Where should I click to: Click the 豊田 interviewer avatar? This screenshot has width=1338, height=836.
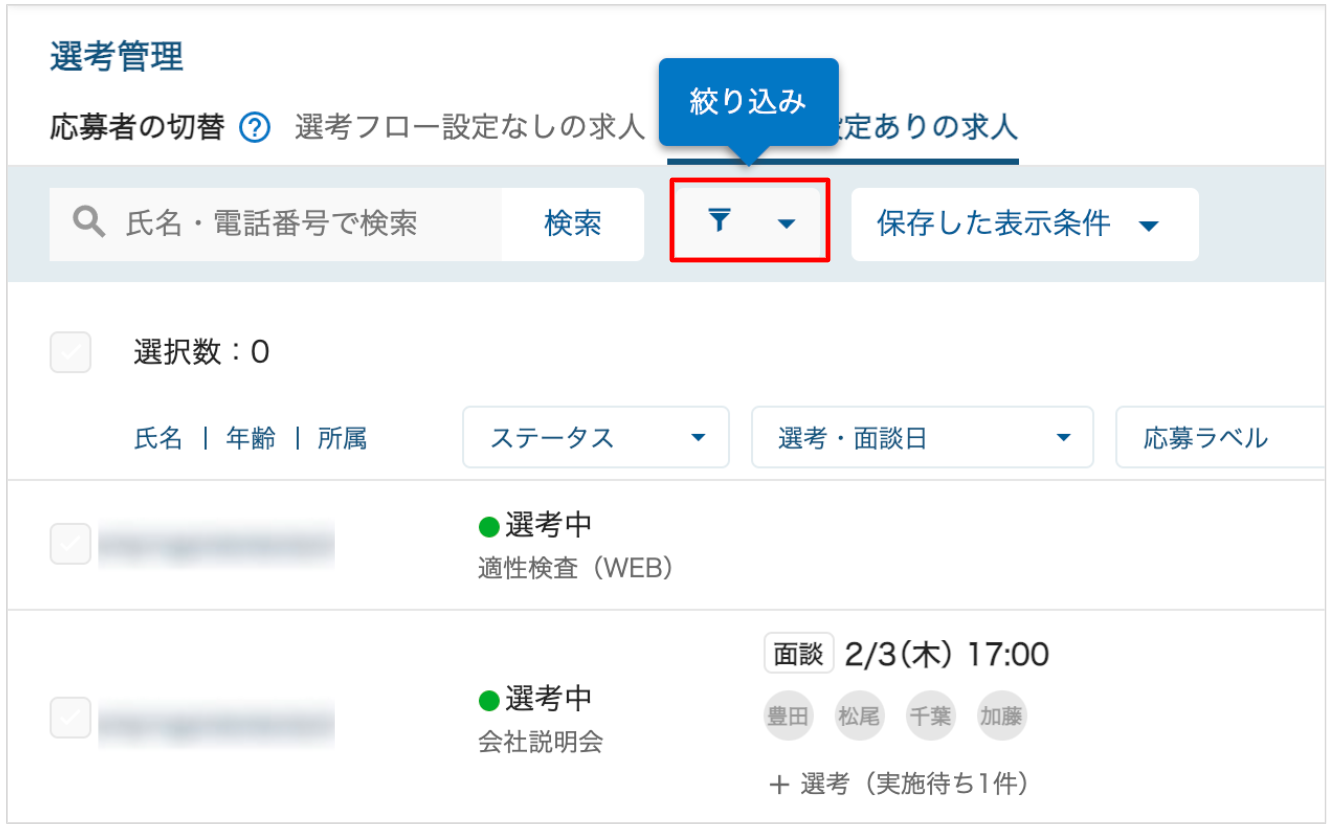pos(789,716)
